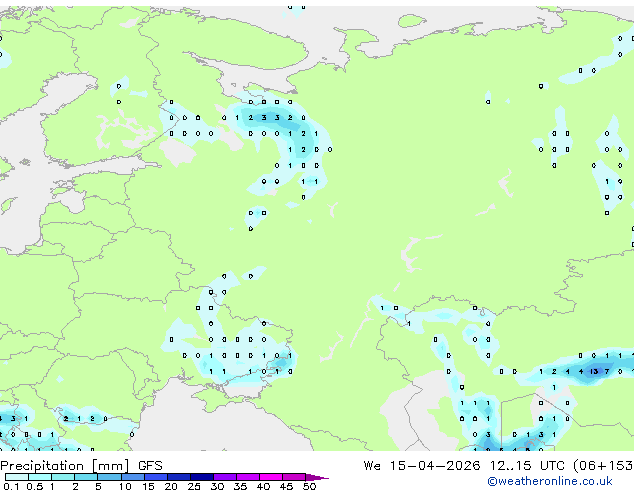
Task: Click the 'Precipitation [mm]' title text
Action: coord(65,466)
